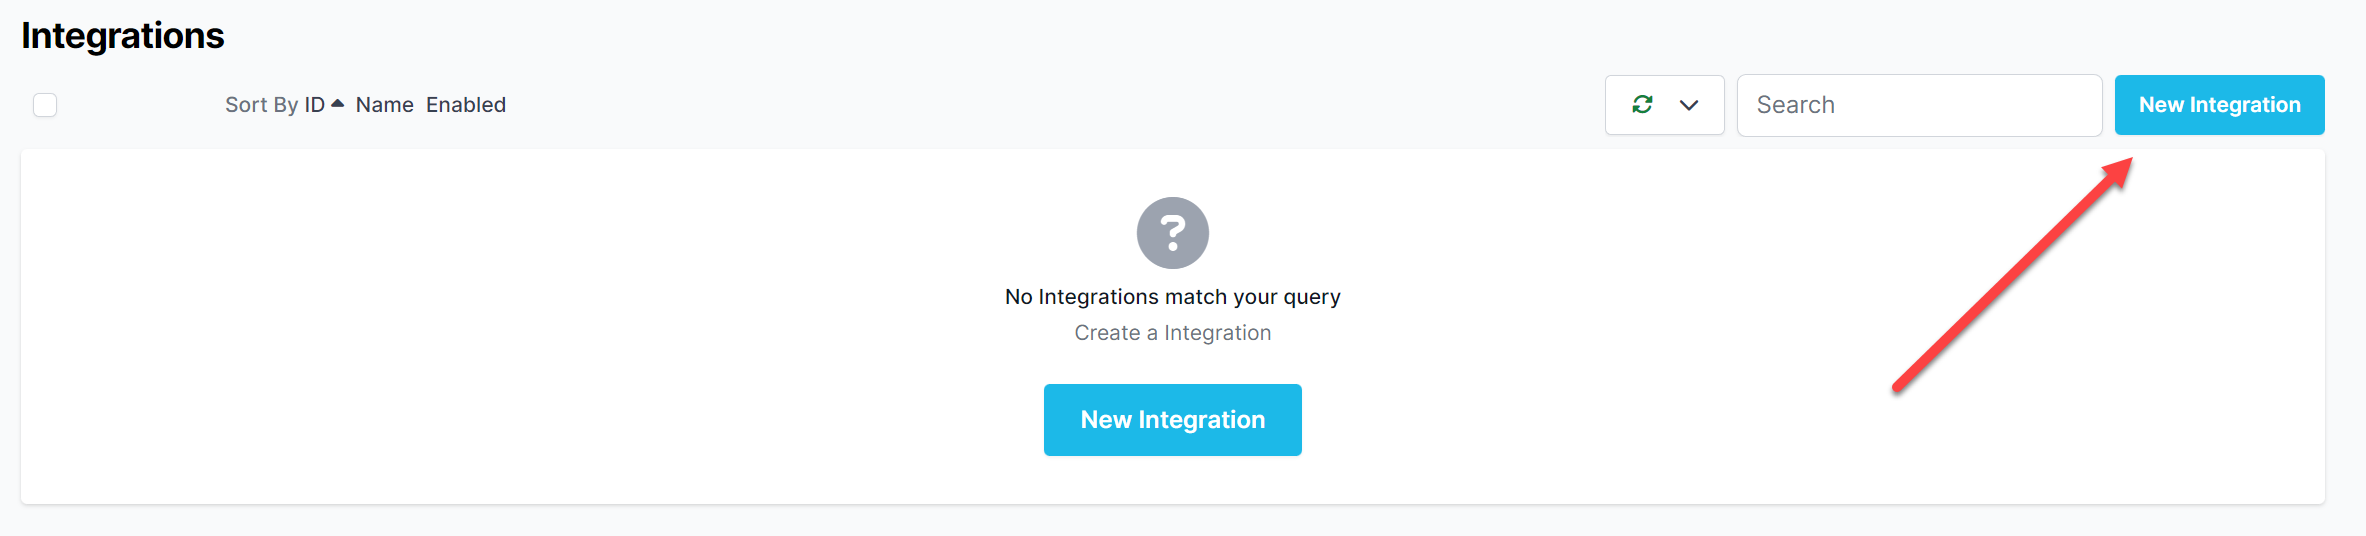This screenshot has width=2366, height=536.
Task: Click the Integrations page heading
Action: pos(123,36)
